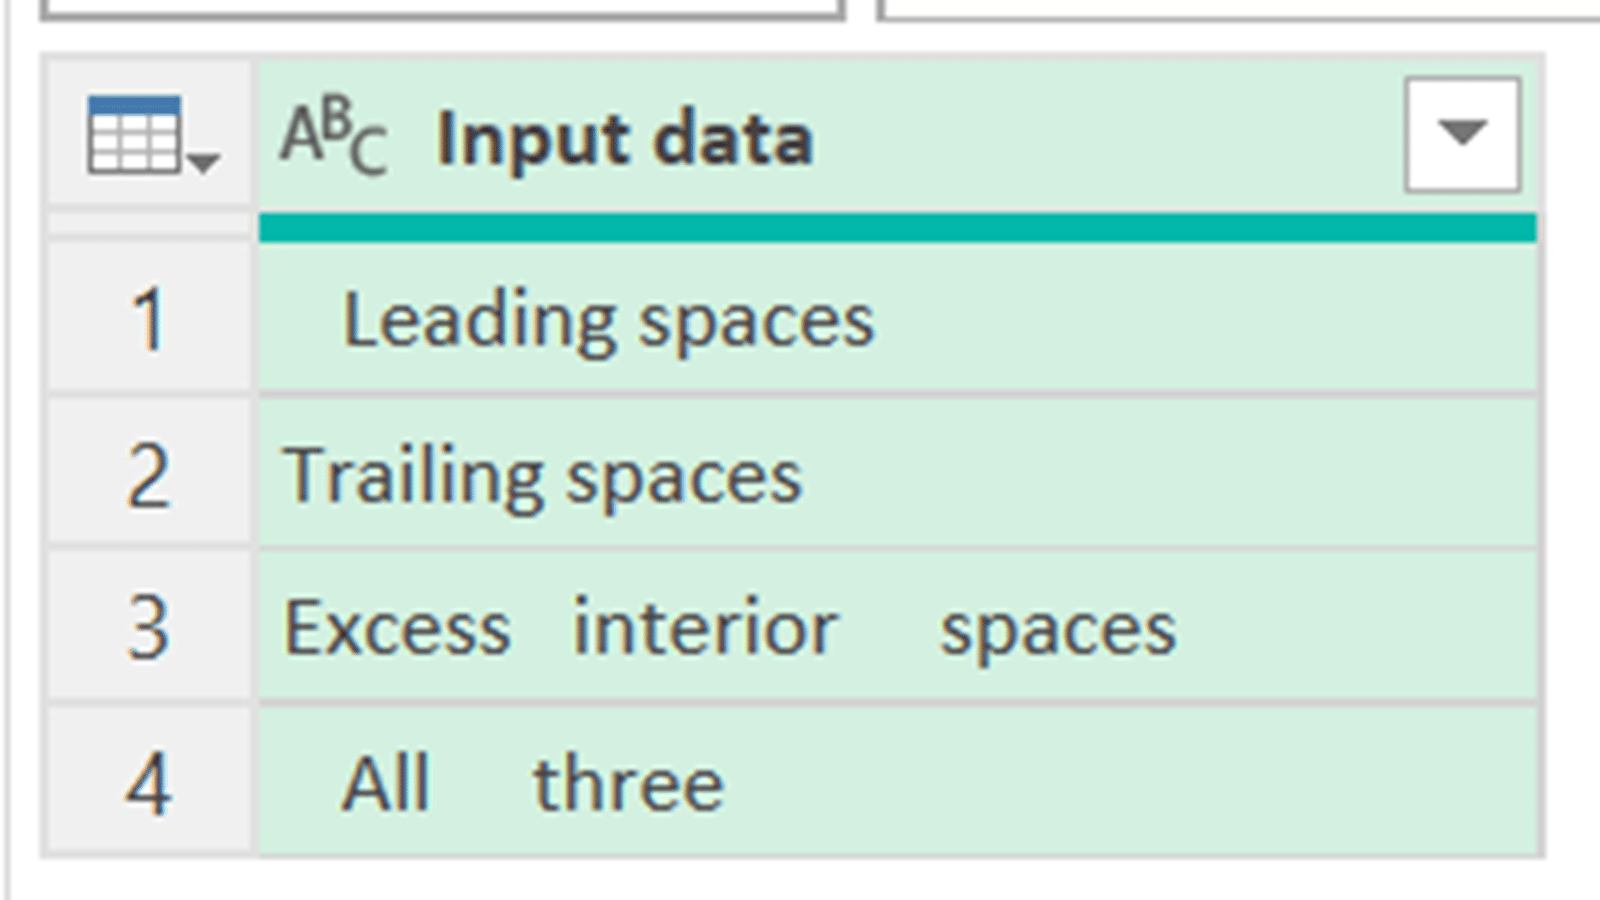This screenshot has width=1600, height=900.
Task: Expand the small arrow beside table icon
Action: click(x=204, y=161)
